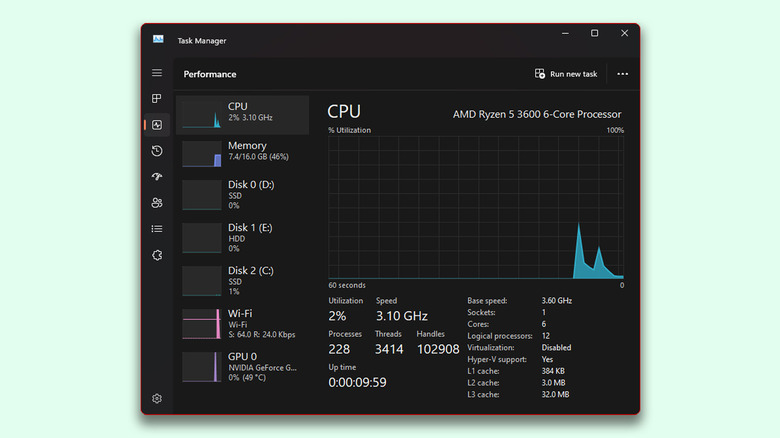
Task: Open the Startup apps page
Action: pos(157,177)
